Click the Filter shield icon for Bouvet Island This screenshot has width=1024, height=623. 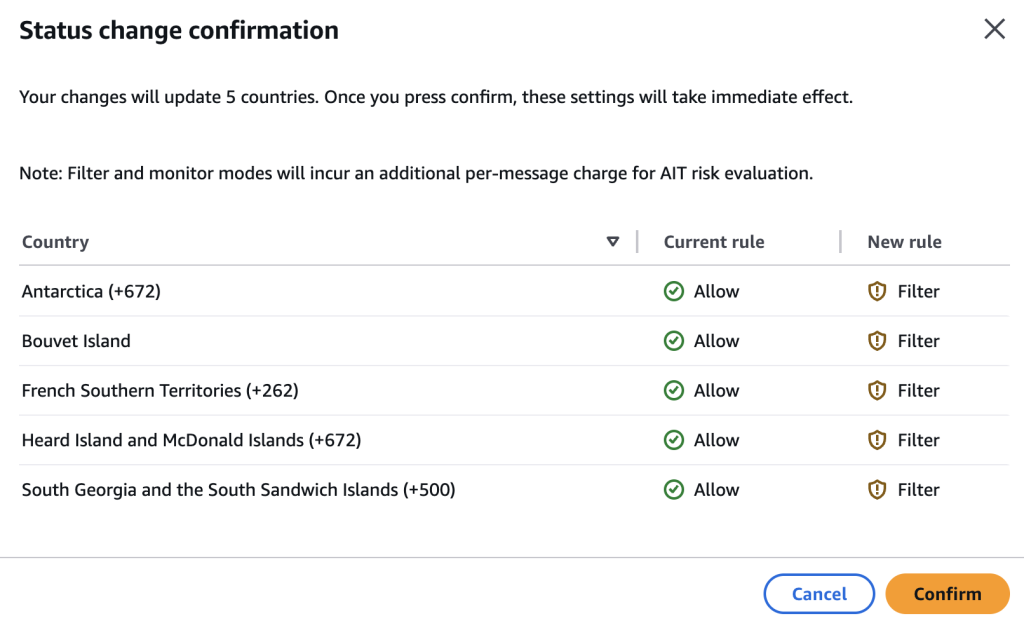point(877,341)
